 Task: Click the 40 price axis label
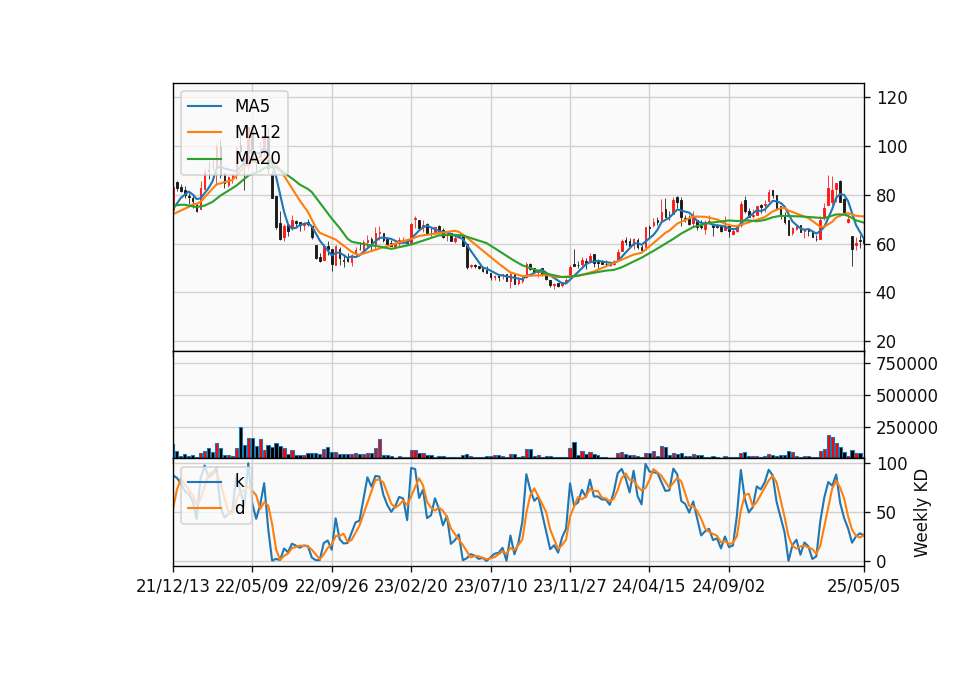pos(887,293)
